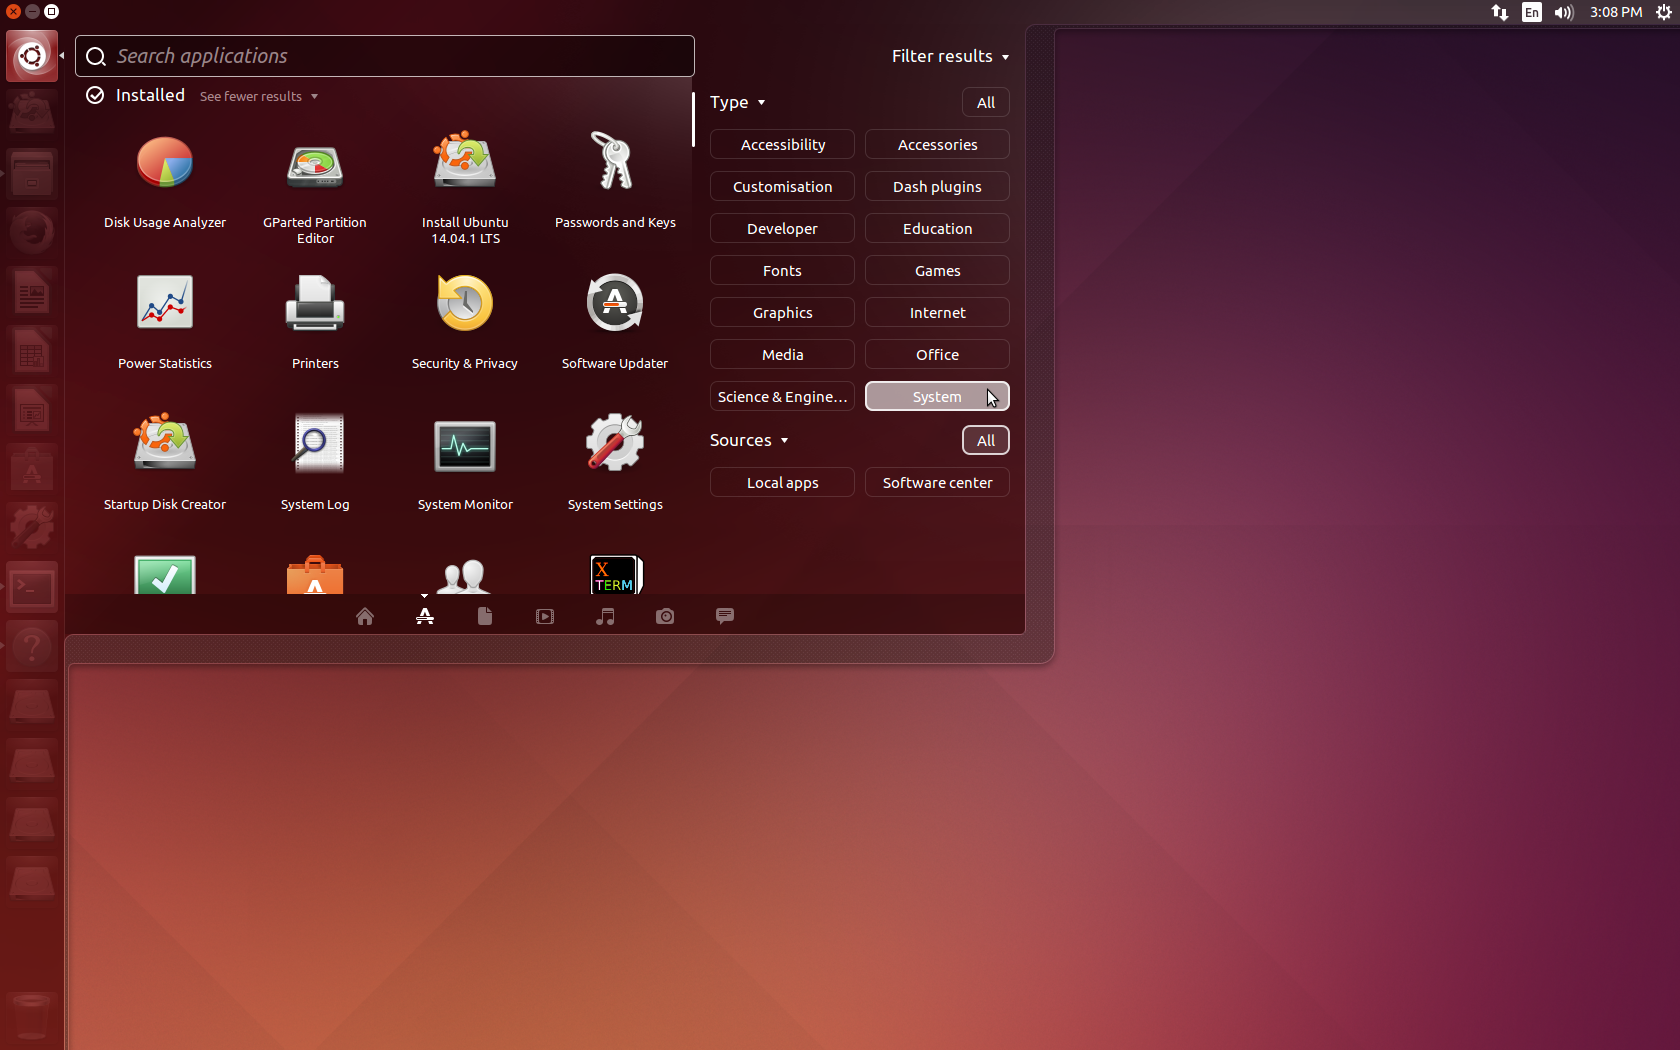Open the Filter results panel

tap(949, 56)
